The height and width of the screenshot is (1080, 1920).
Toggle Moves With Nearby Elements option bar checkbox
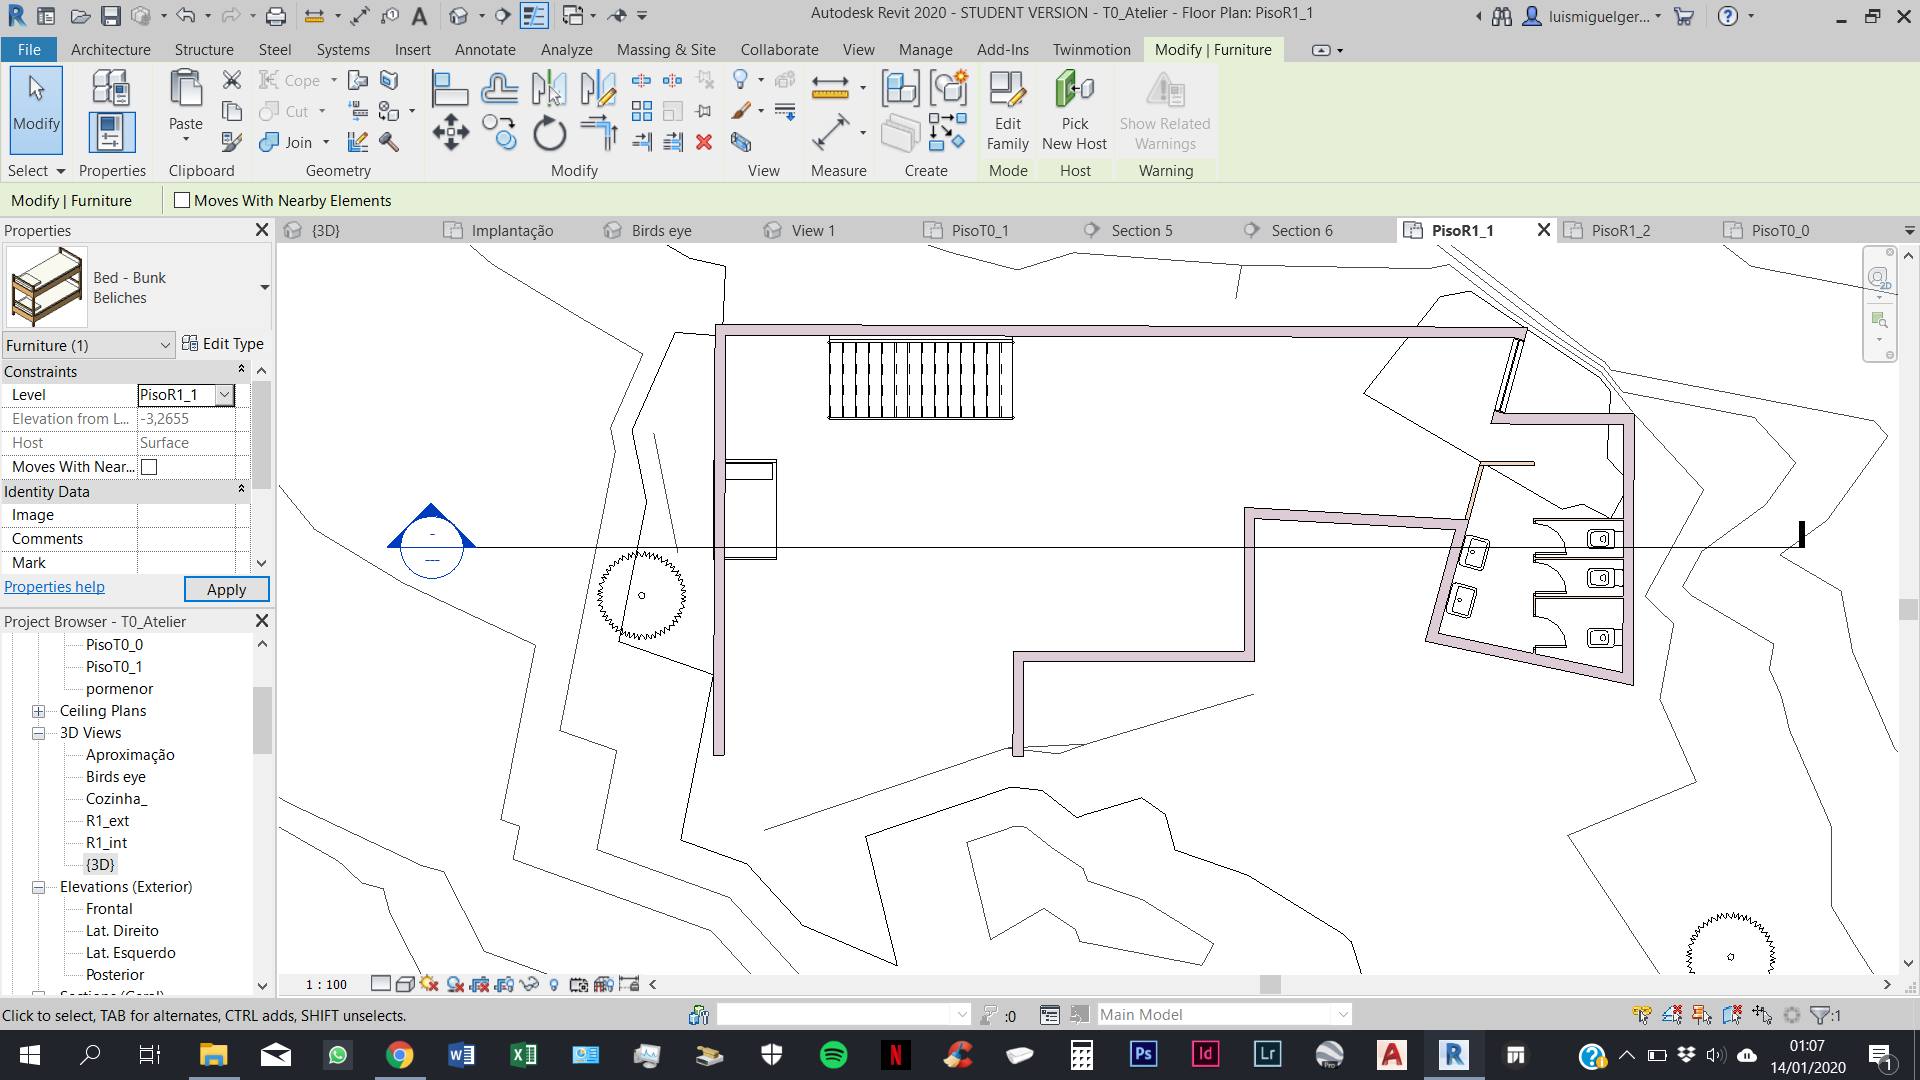click(x=182, y=200)
